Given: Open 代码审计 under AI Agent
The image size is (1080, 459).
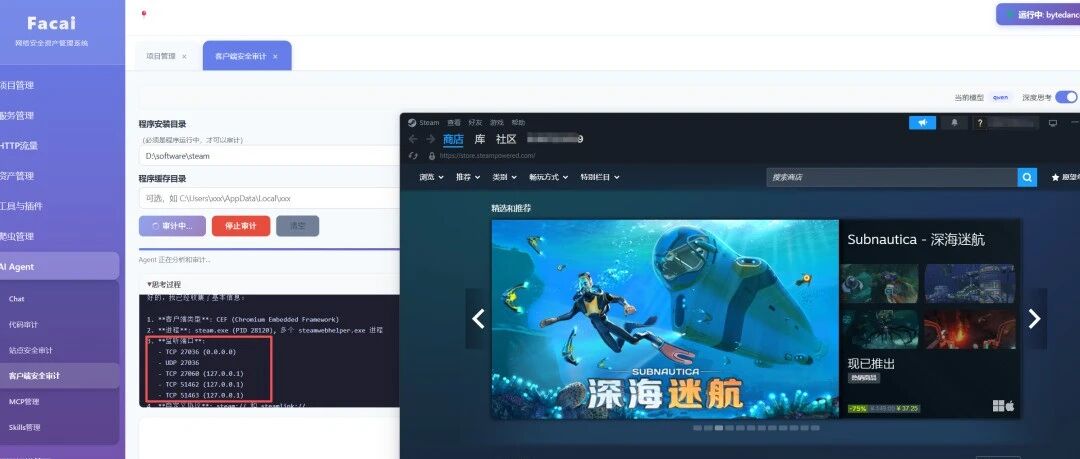Looking at the screenshot, I should (59, 325).
